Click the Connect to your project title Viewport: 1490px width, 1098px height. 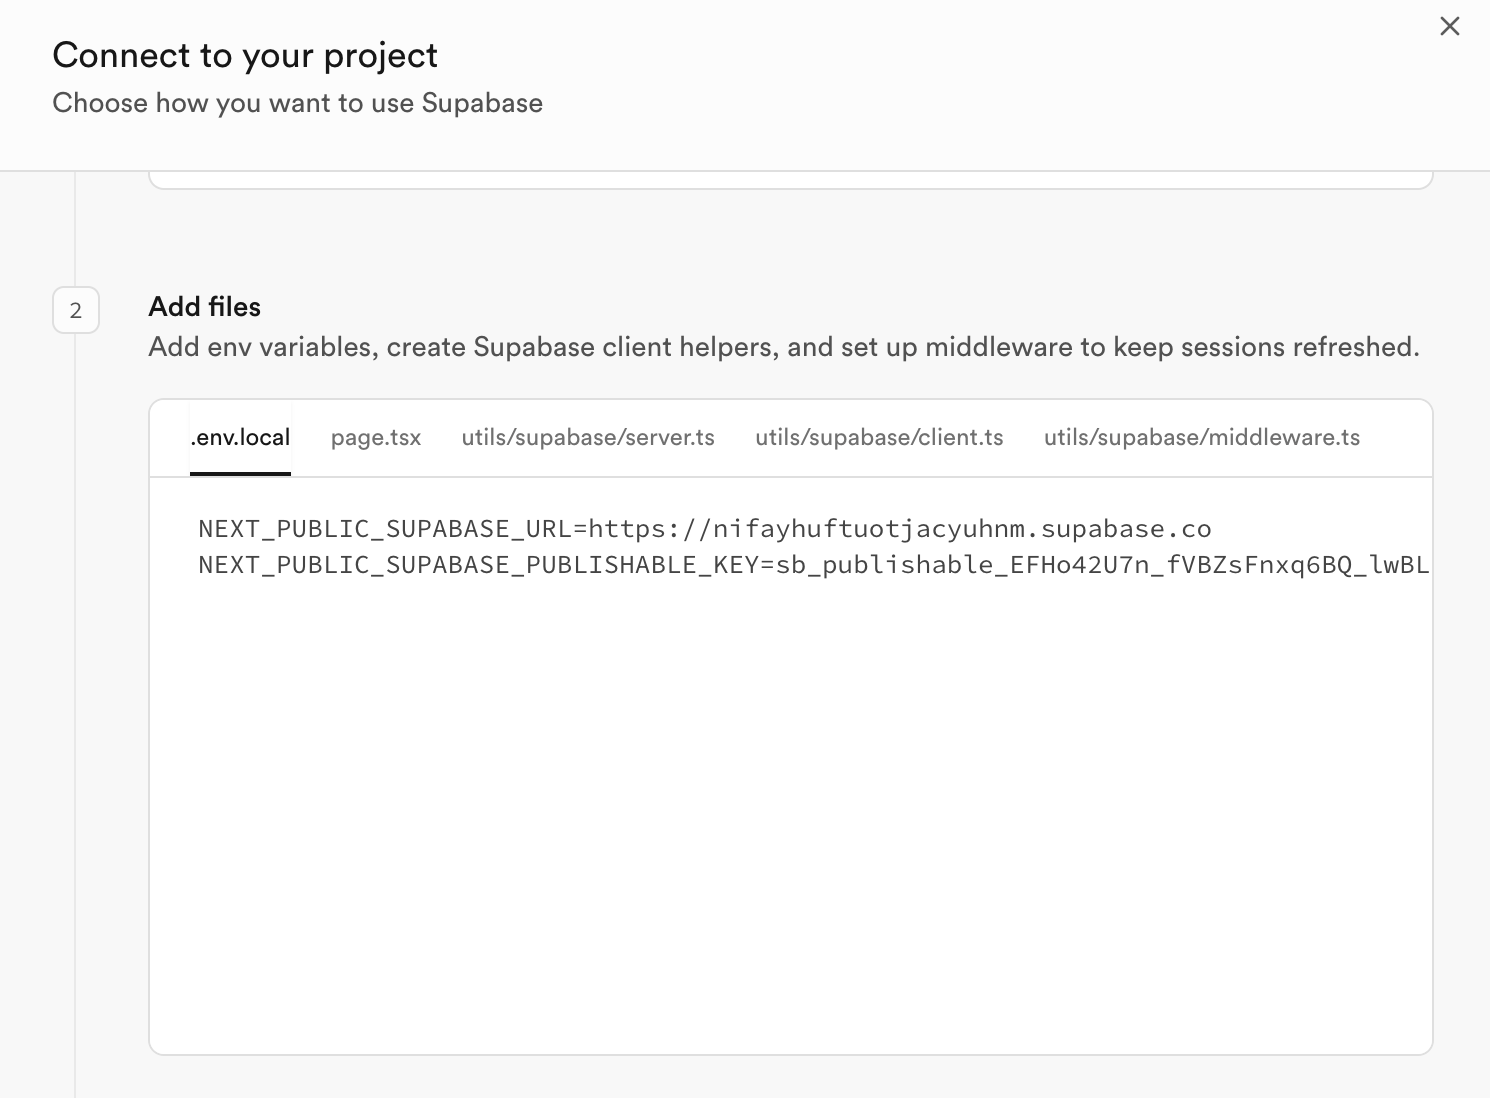pos(245,56)
